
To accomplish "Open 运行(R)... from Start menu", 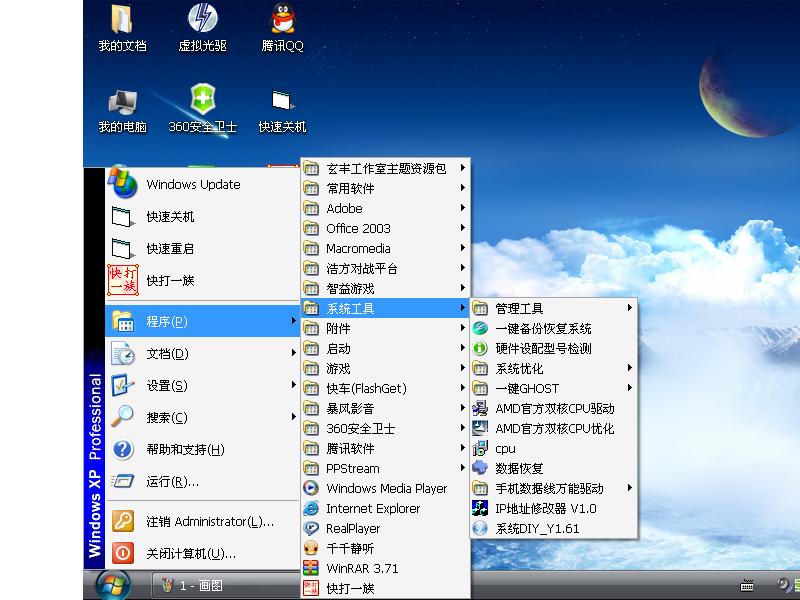I will [x=172, y=481].
